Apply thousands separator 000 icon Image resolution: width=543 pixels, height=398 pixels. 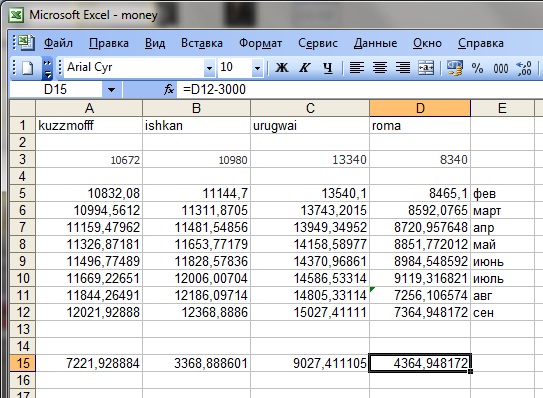[501, 68]
